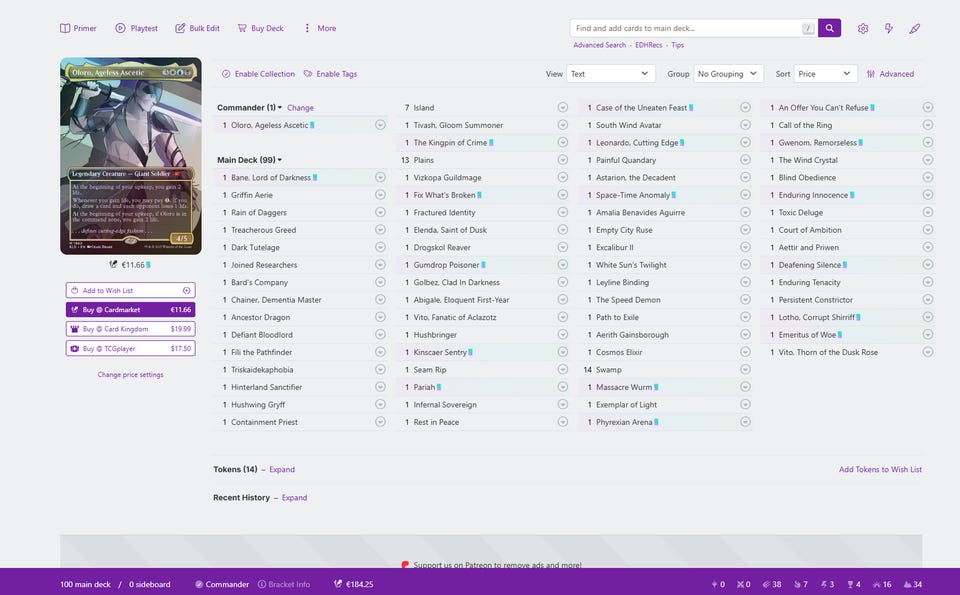Click the pen edit icon top right

click(x=915, y=28)
